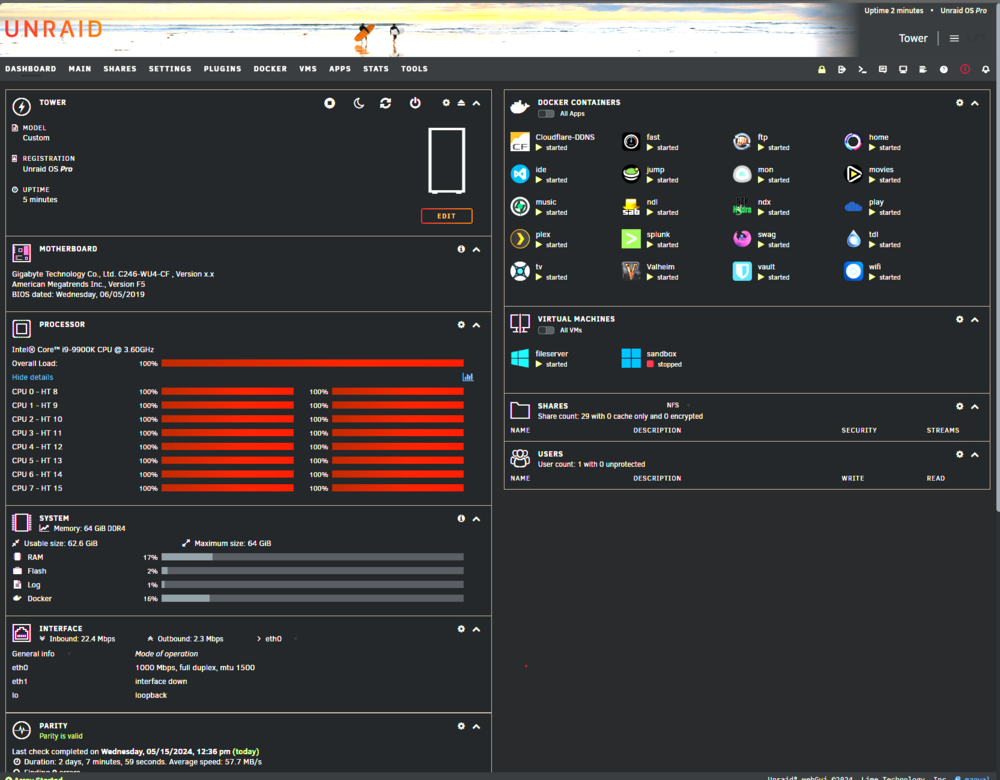
Task: Click the General info selector
Action: 41,654
